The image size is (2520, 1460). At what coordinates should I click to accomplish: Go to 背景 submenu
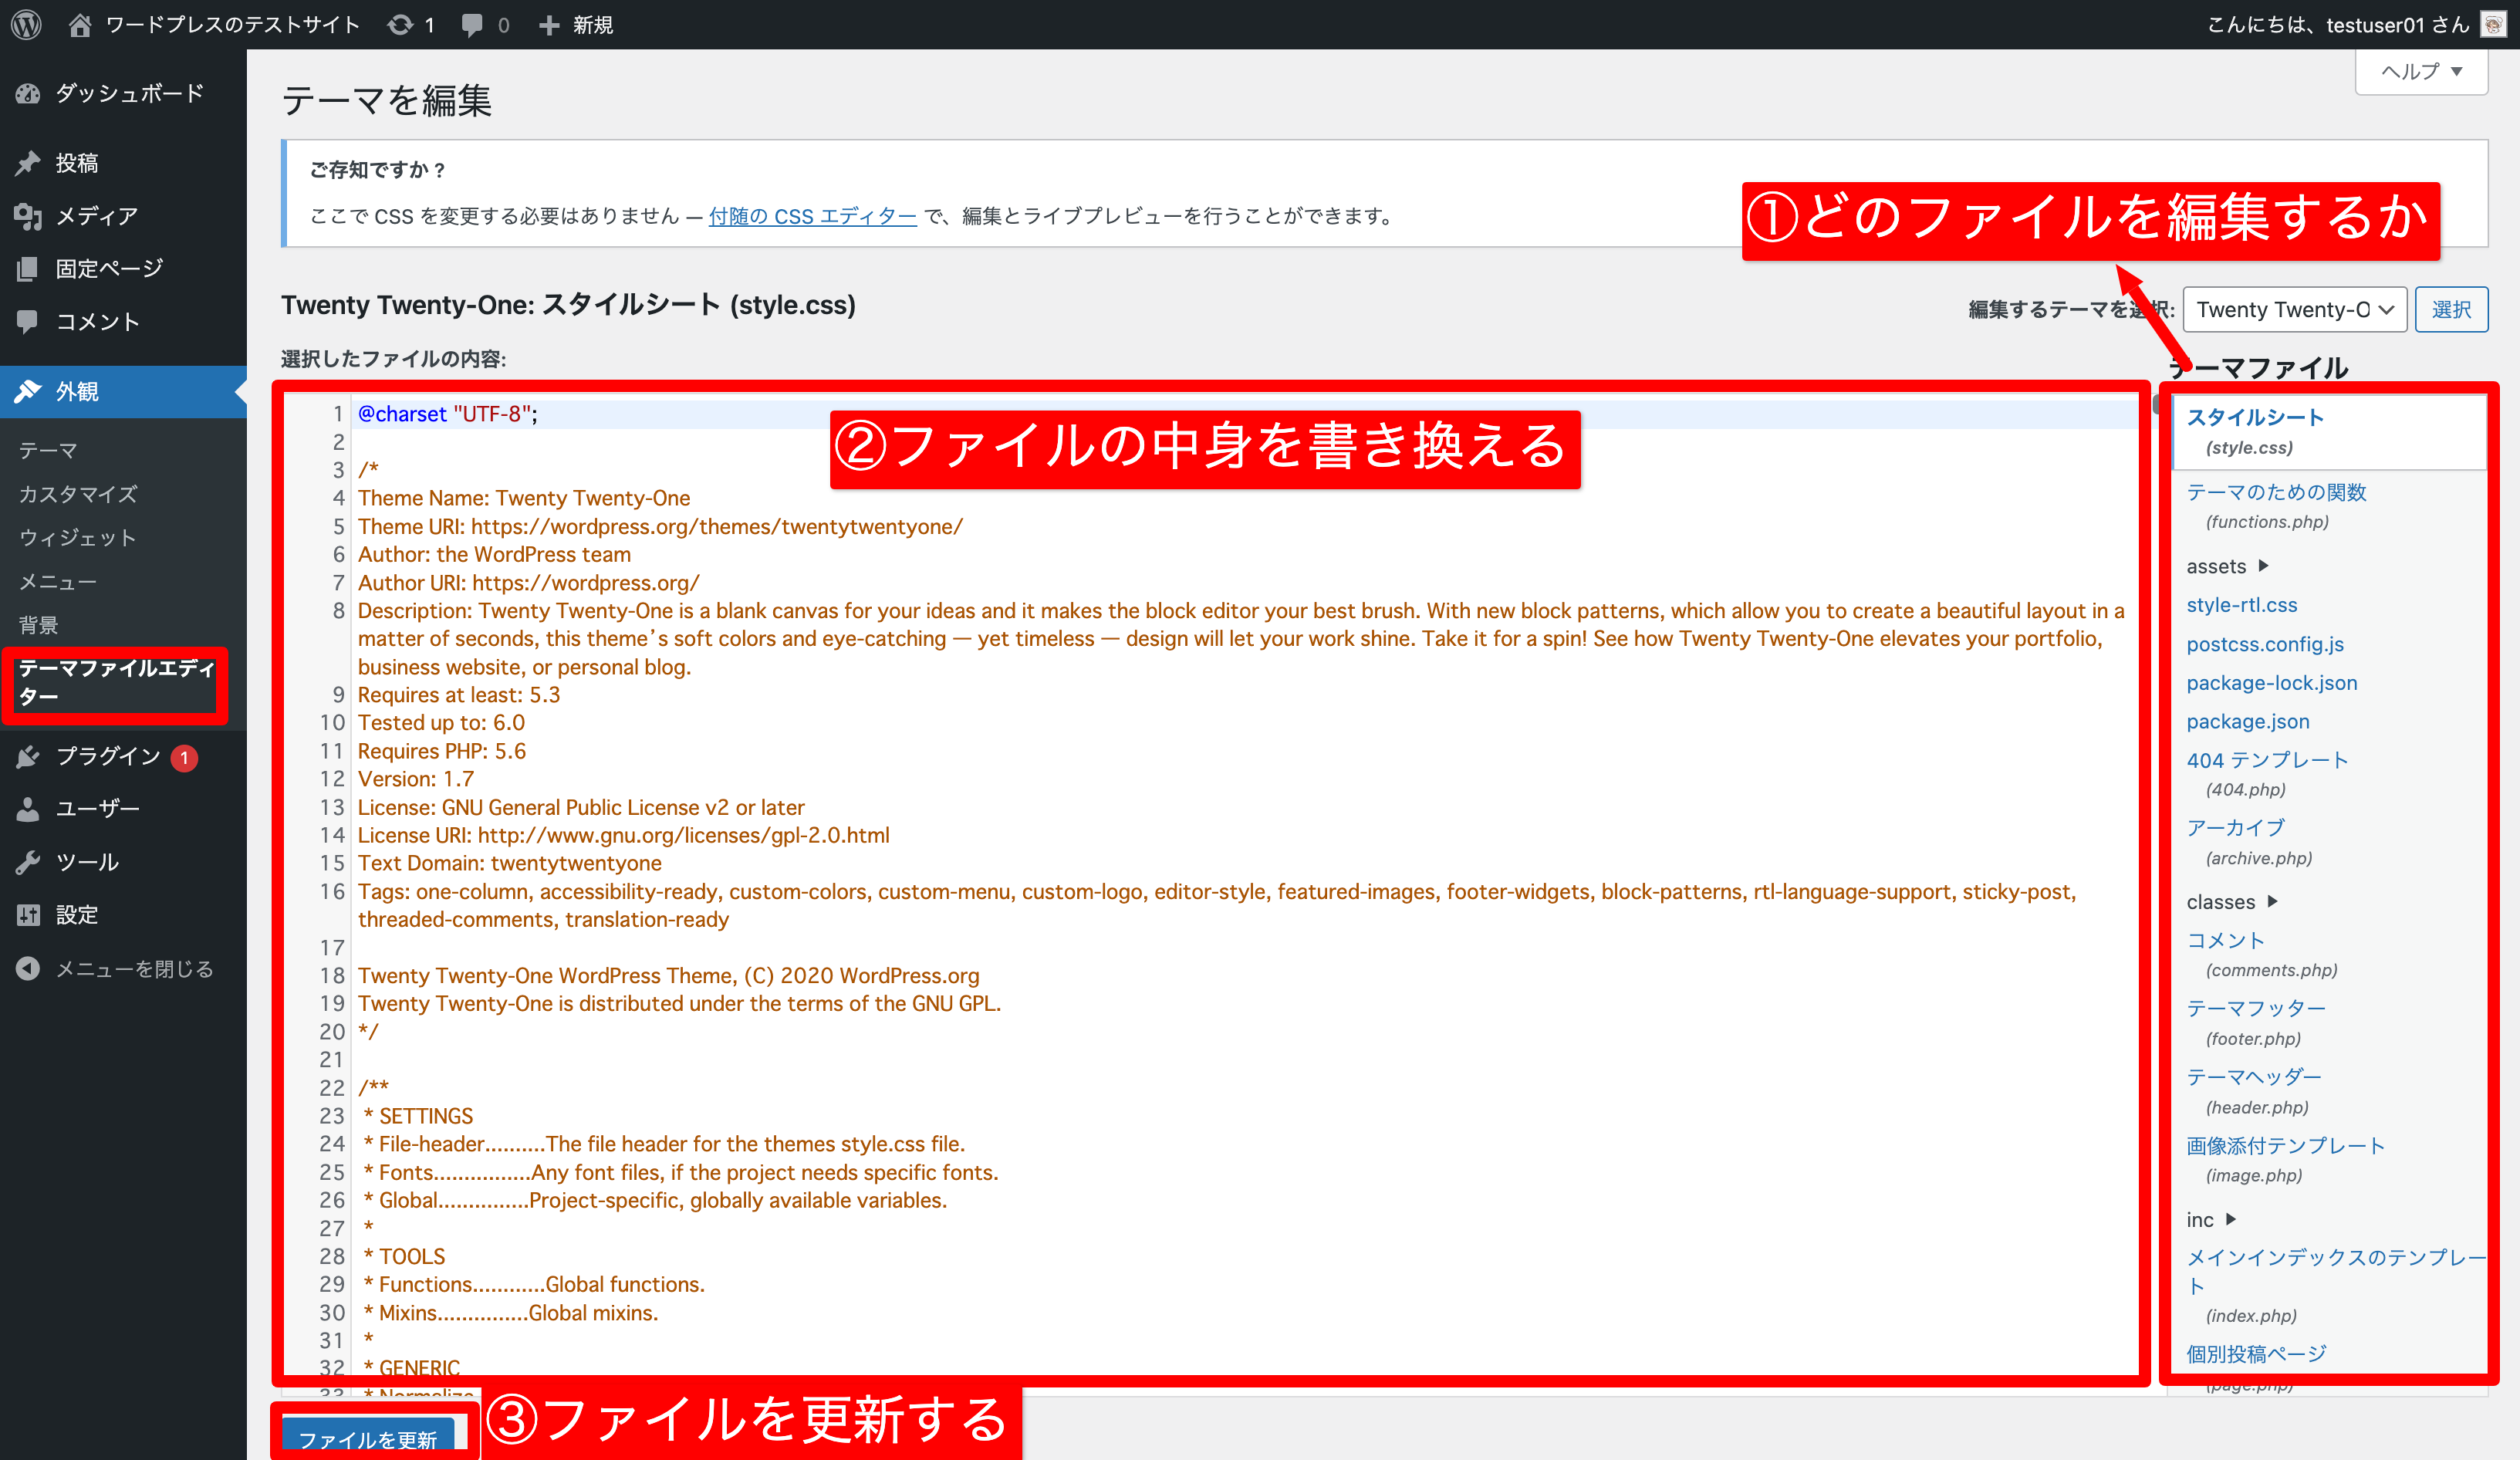pos(38,625)
